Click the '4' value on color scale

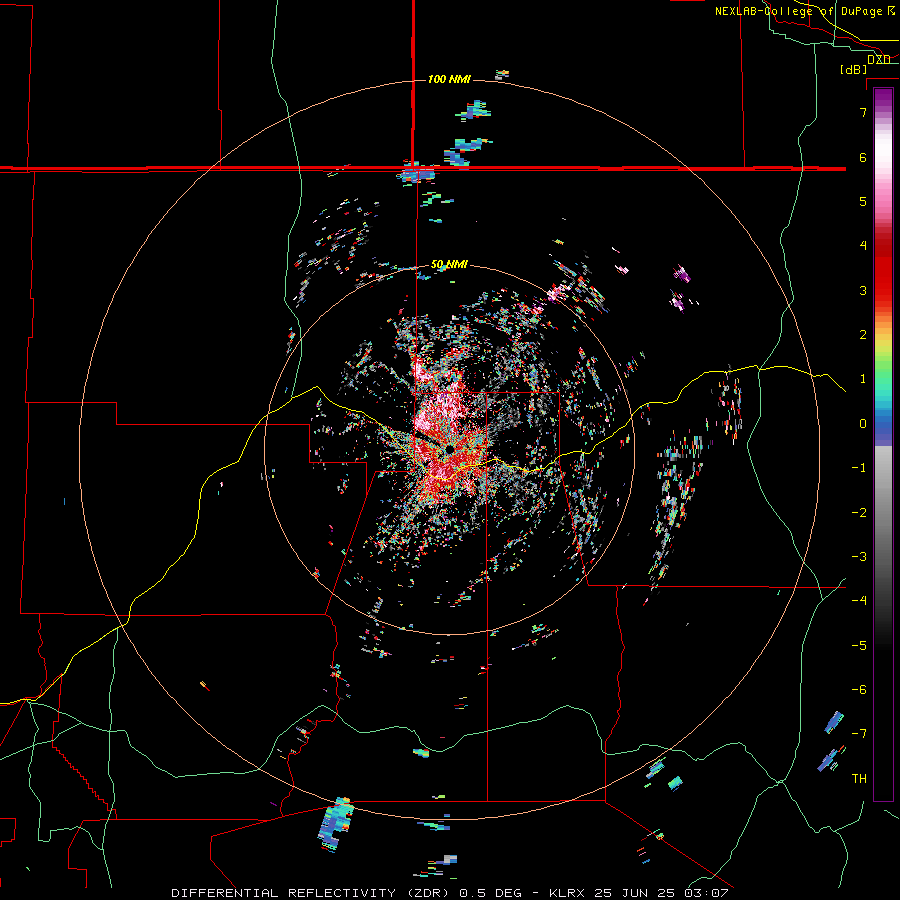[x=863, y=246]
